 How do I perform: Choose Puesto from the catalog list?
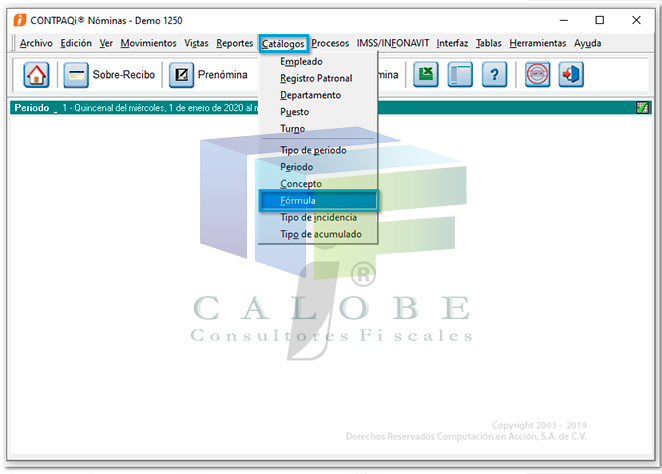[318, 112]
